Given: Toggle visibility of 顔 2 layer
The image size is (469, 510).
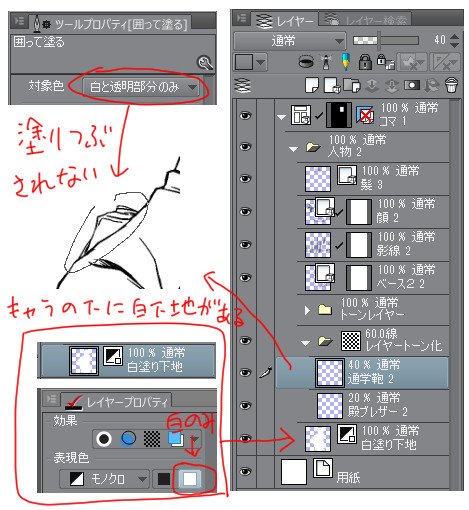Looking at the screenshot, I should (x=245, y=212).
